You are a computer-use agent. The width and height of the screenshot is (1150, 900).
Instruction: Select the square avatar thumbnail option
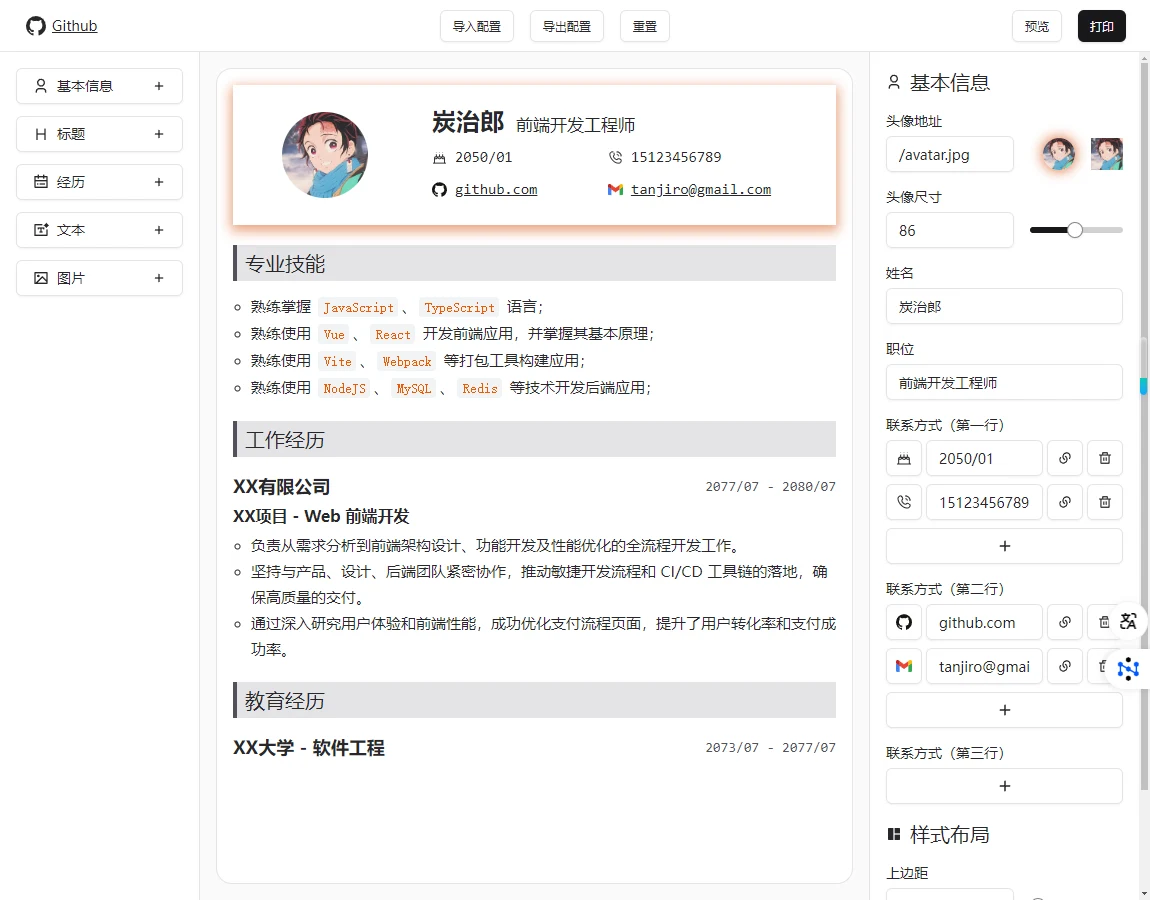point(1107,154)
